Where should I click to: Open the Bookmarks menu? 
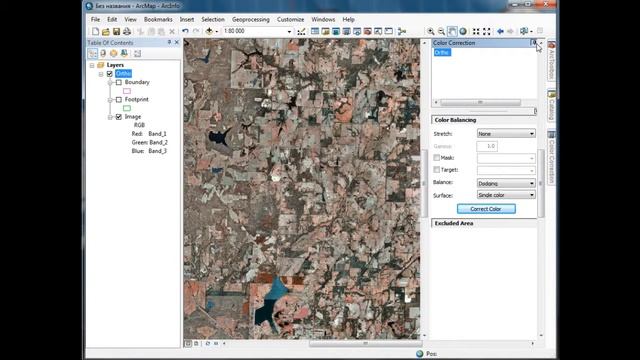[158, 19]
